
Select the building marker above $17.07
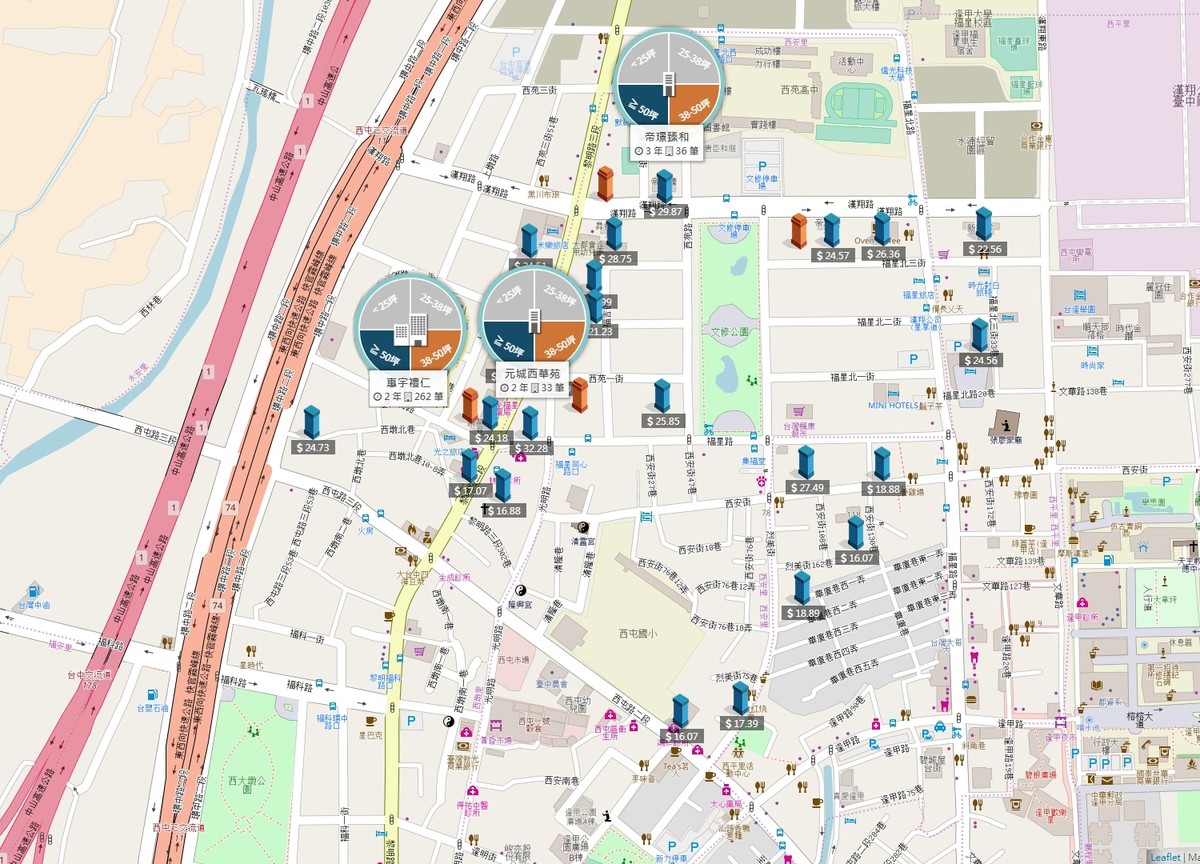[x=469, y=466]
